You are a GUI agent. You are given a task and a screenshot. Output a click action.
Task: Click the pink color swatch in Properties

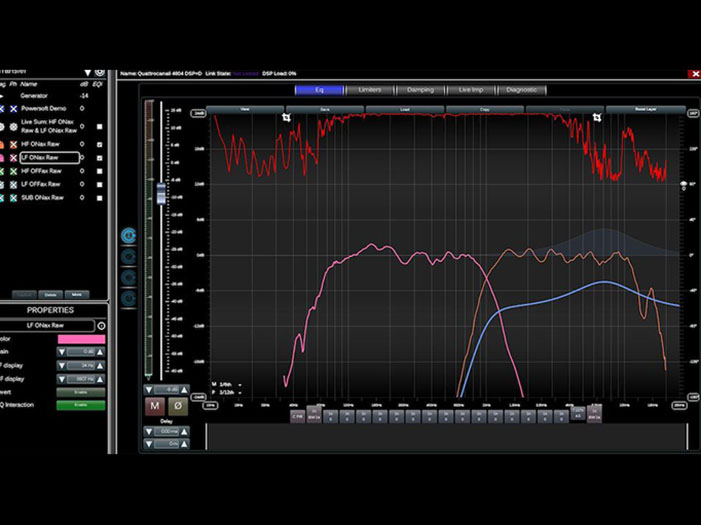coord(81,339)
